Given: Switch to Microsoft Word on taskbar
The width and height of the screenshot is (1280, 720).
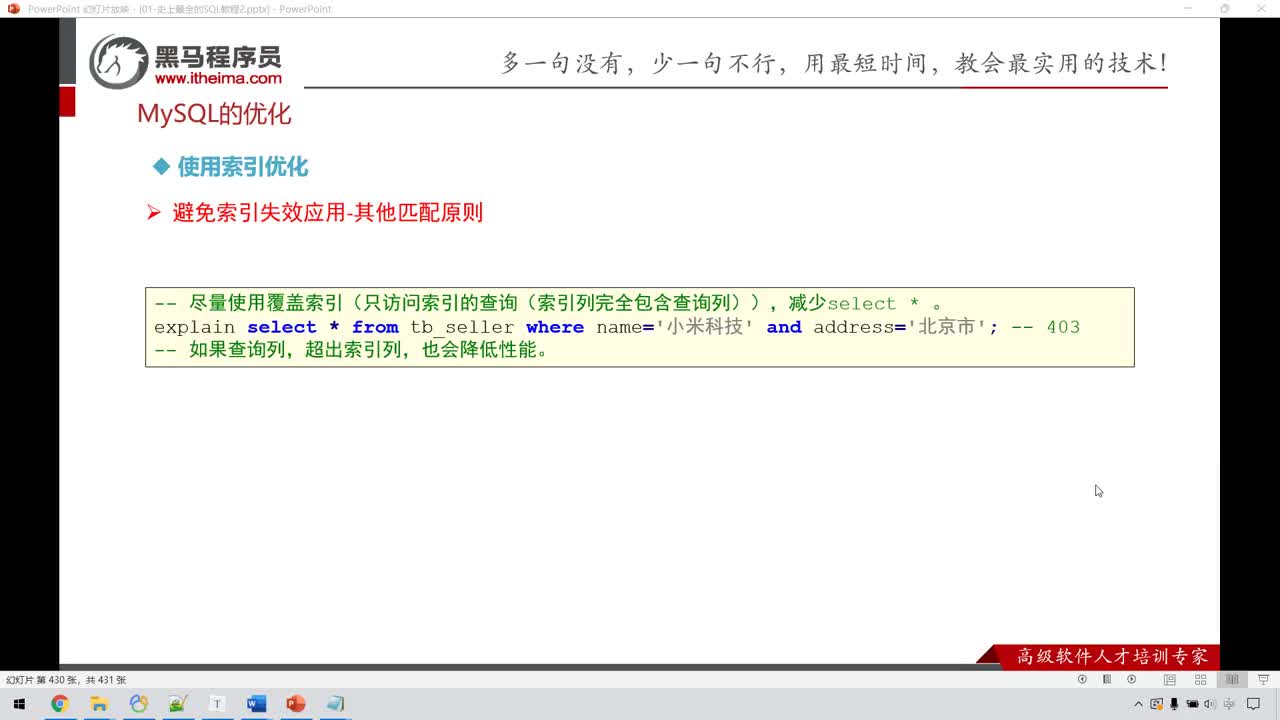Looking at the screenshot, I should [x=256, y=704].
